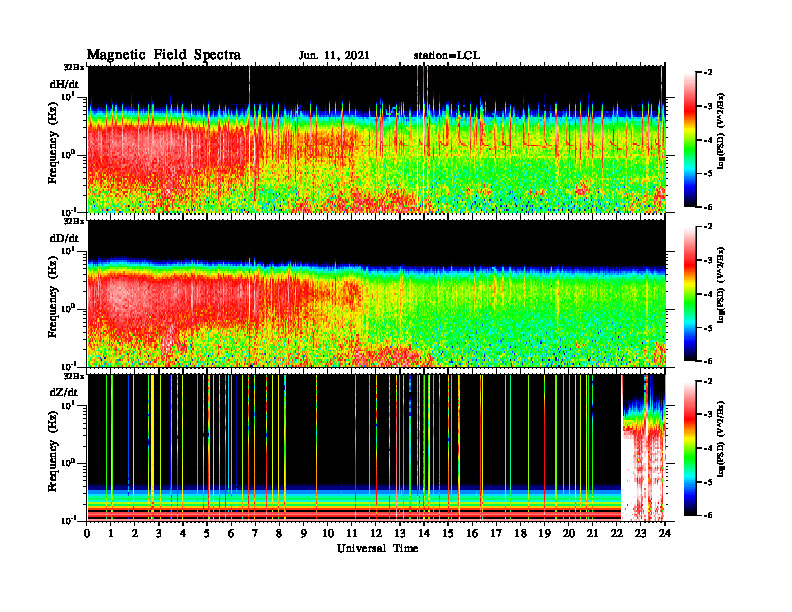Click hour tick label '17' on time axis
The height and width of the screenshot is (612, 792).
tap(496, 533)
